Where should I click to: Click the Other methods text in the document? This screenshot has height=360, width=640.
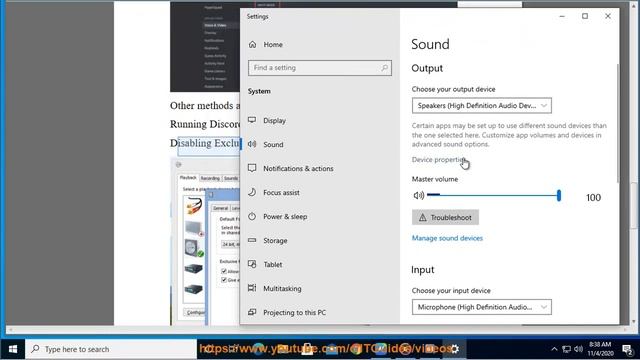point(205,106)
